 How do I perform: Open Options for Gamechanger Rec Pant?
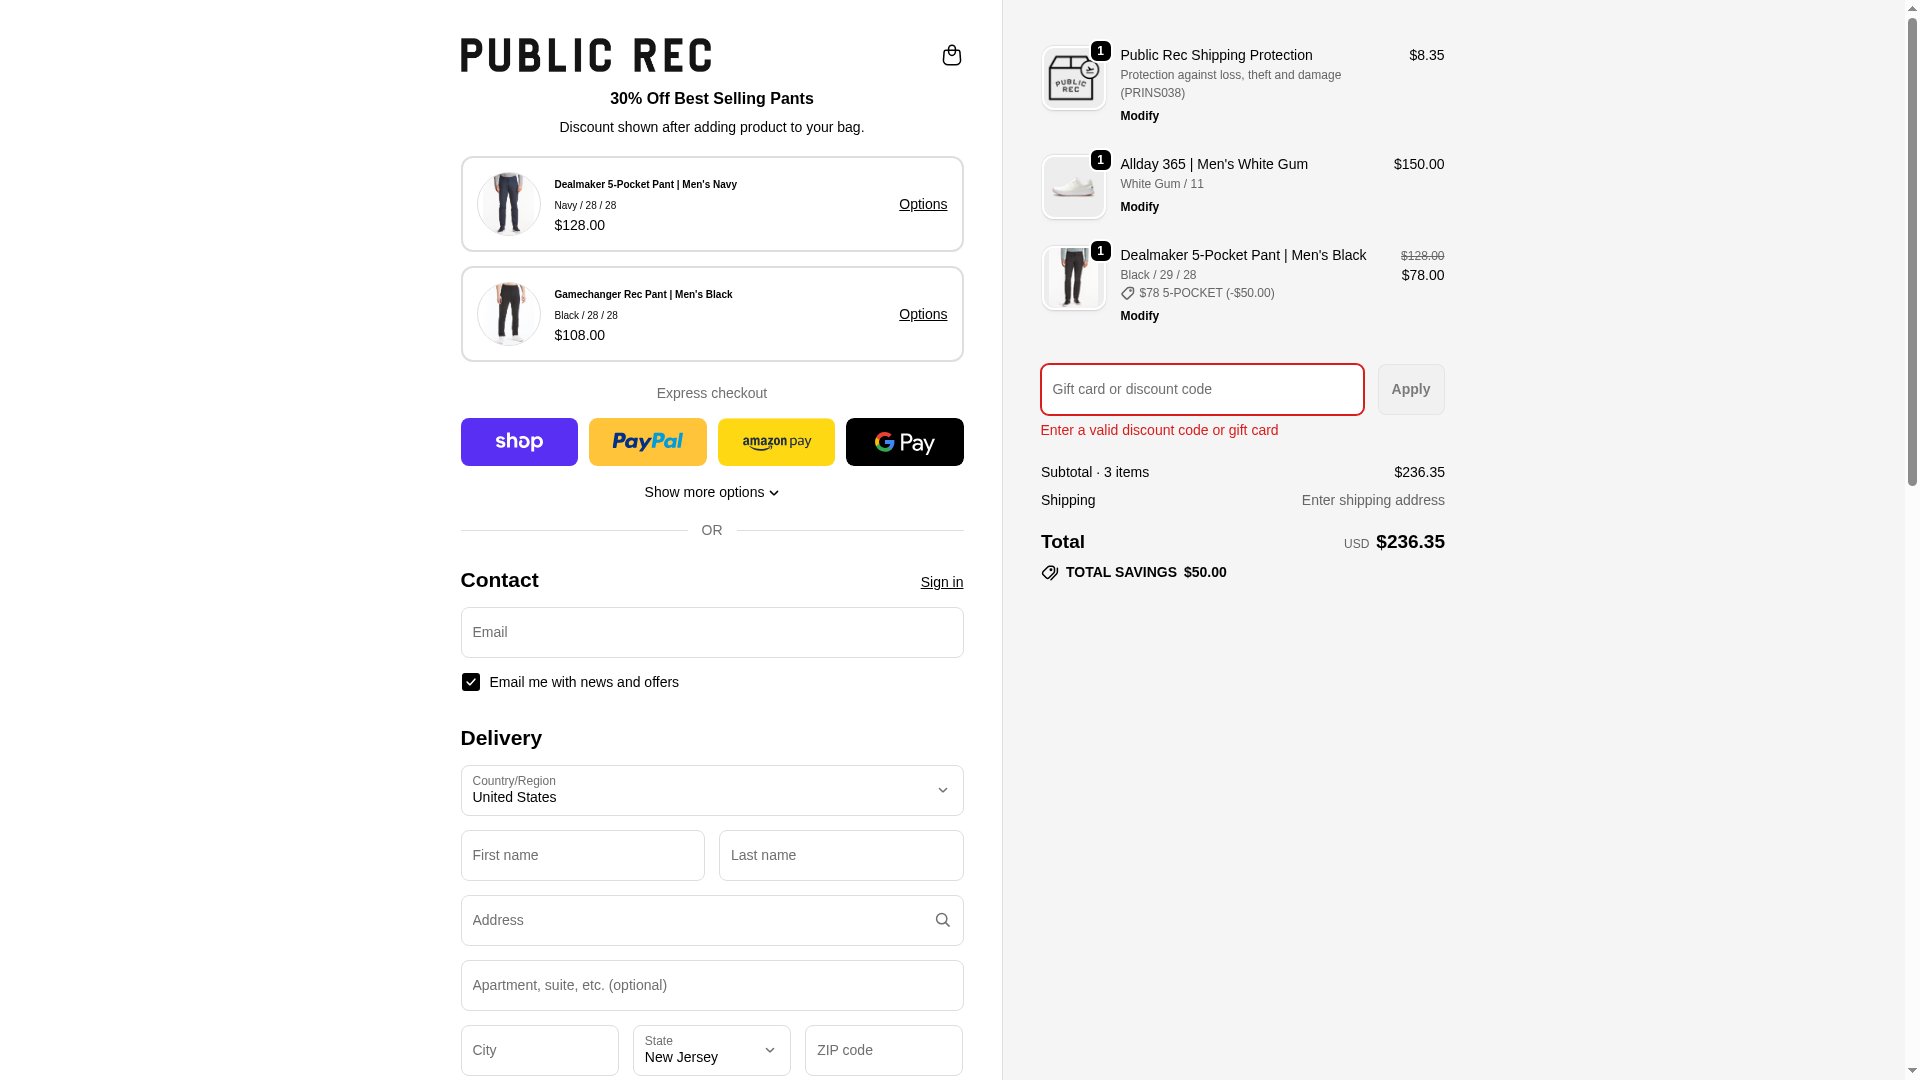click(922, 314)
